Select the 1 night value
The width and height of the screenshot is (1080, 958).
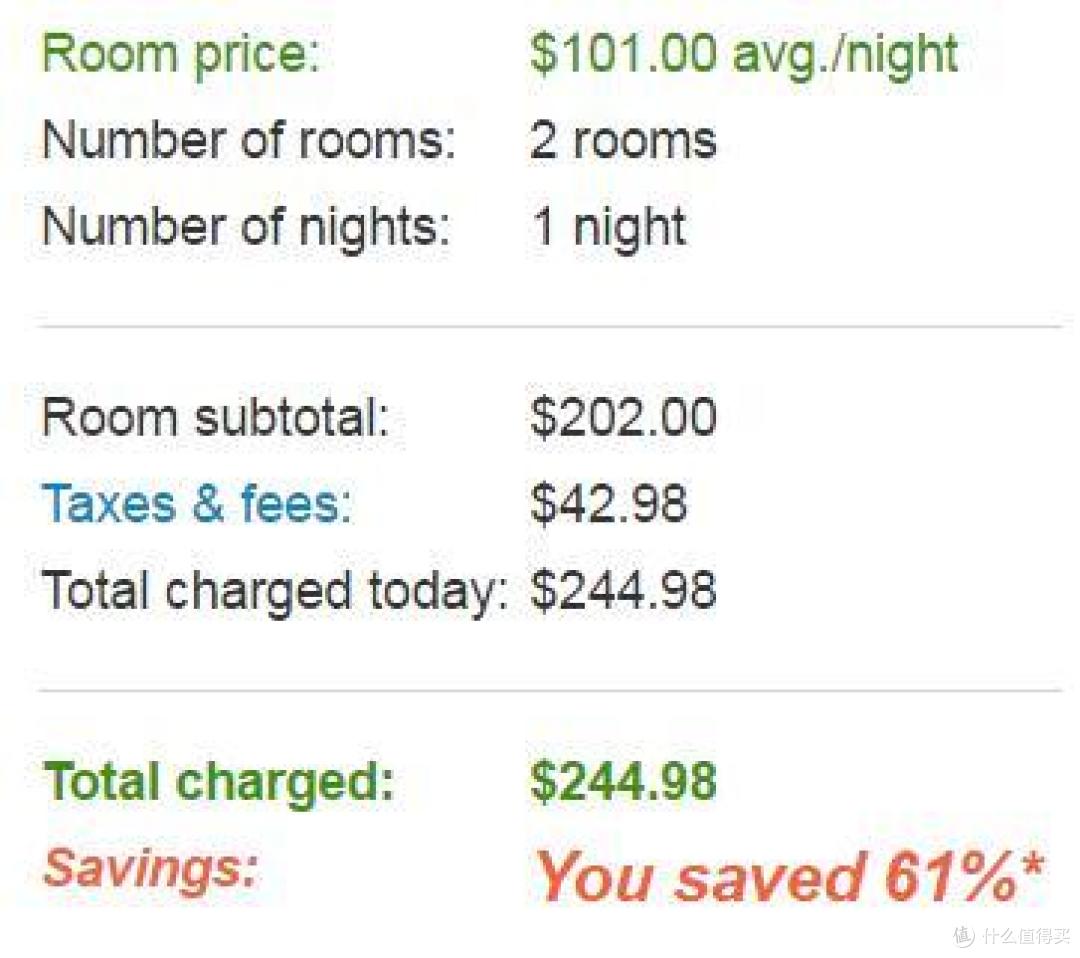pyautogui.click(x=610, y=228)
